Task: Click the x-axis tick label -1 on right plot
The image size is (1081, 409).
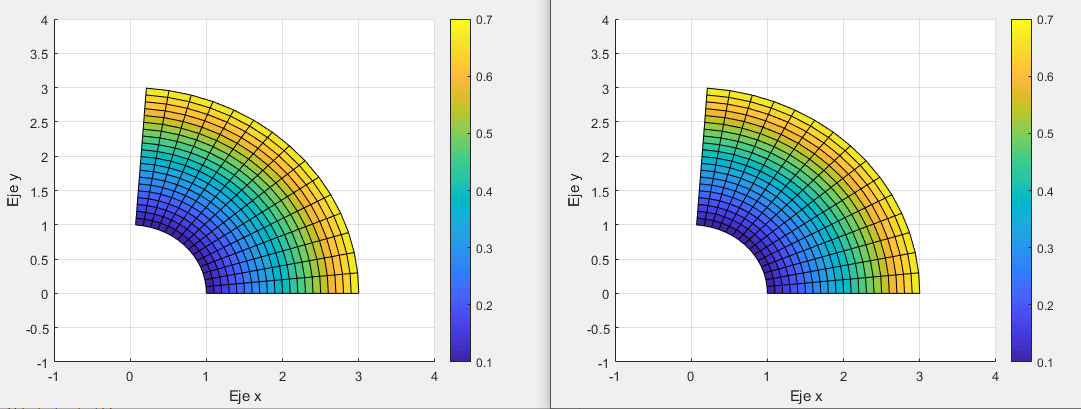Action: pyautogui.click(x=613, y=377)
